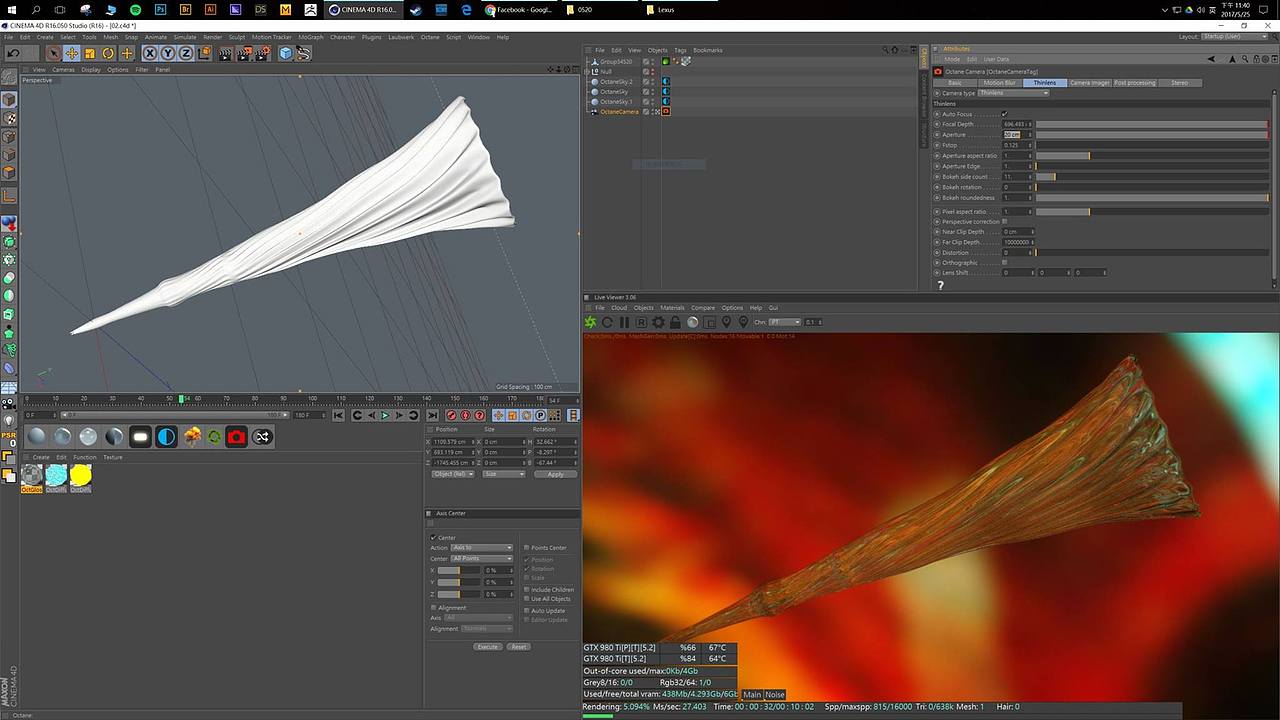Select the Move tool

tap(72, 53)
